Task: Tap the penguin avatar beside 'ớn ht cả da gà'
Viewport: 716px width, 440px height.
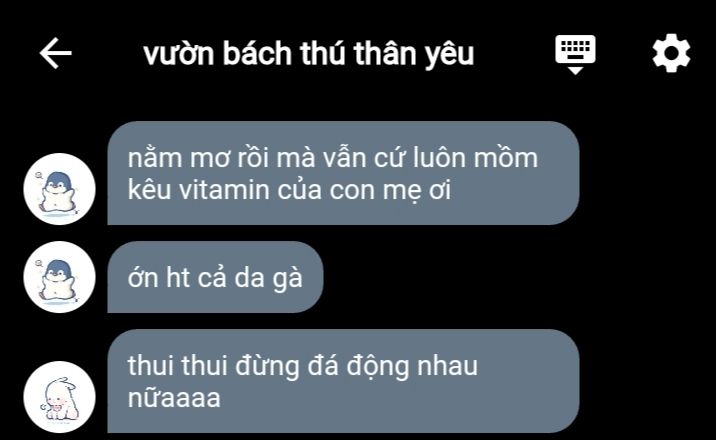Action: click(59, 277)
